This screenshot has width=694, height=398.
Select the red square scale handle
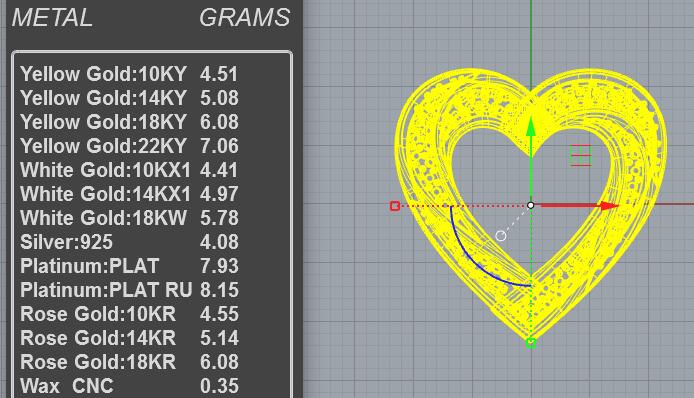[x=395, y=206]
